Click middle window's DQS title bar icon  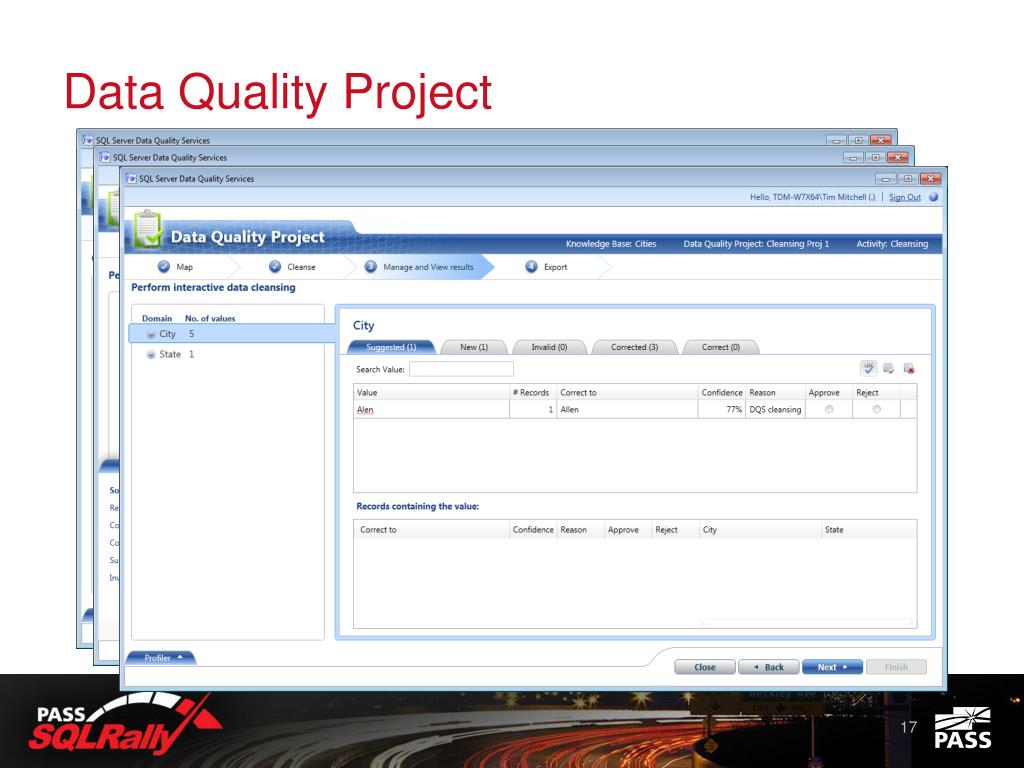pyautogui.click(x=105, y=157)
